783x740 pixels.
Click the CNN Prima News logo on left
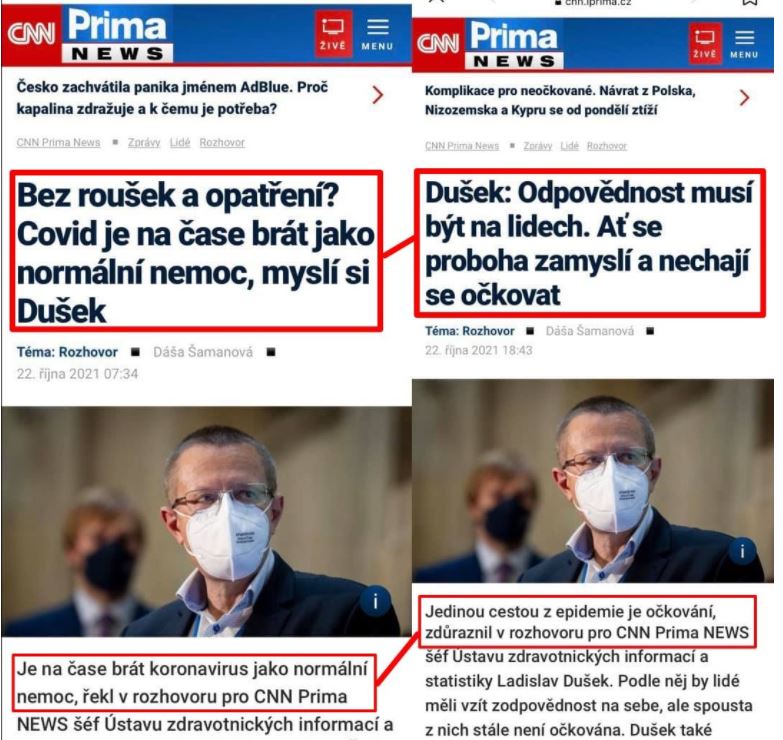[x=88, y=35]
